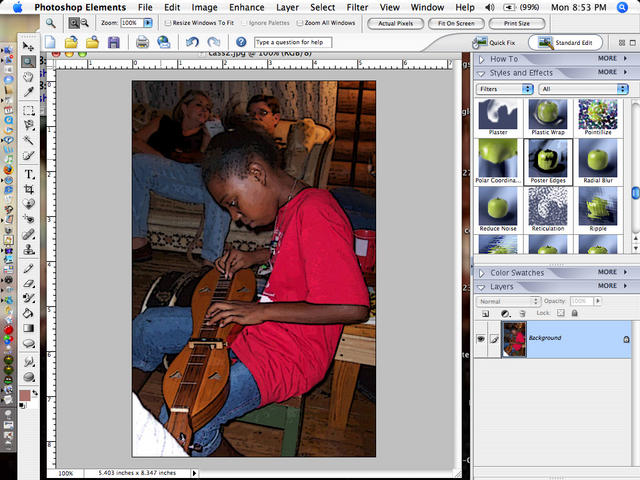The height and width of the screenshot is (480, 640).
Task: Collapse the Layers panel
Action: coord(481,287)
